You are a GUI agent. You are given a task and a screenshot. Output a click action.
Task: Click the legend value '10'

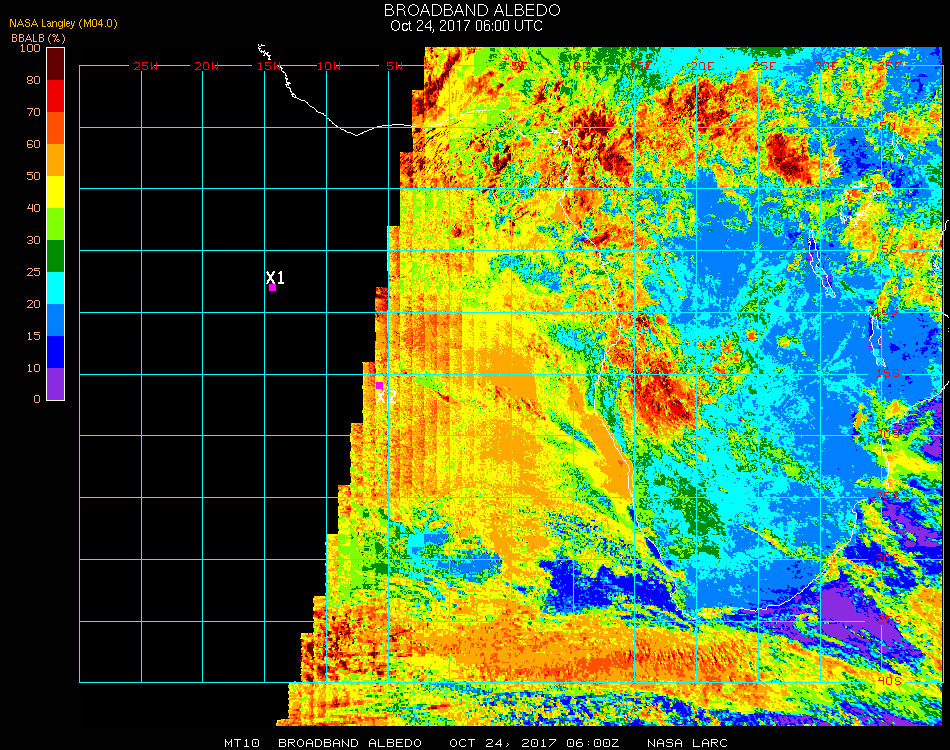(x=33, y=368)
